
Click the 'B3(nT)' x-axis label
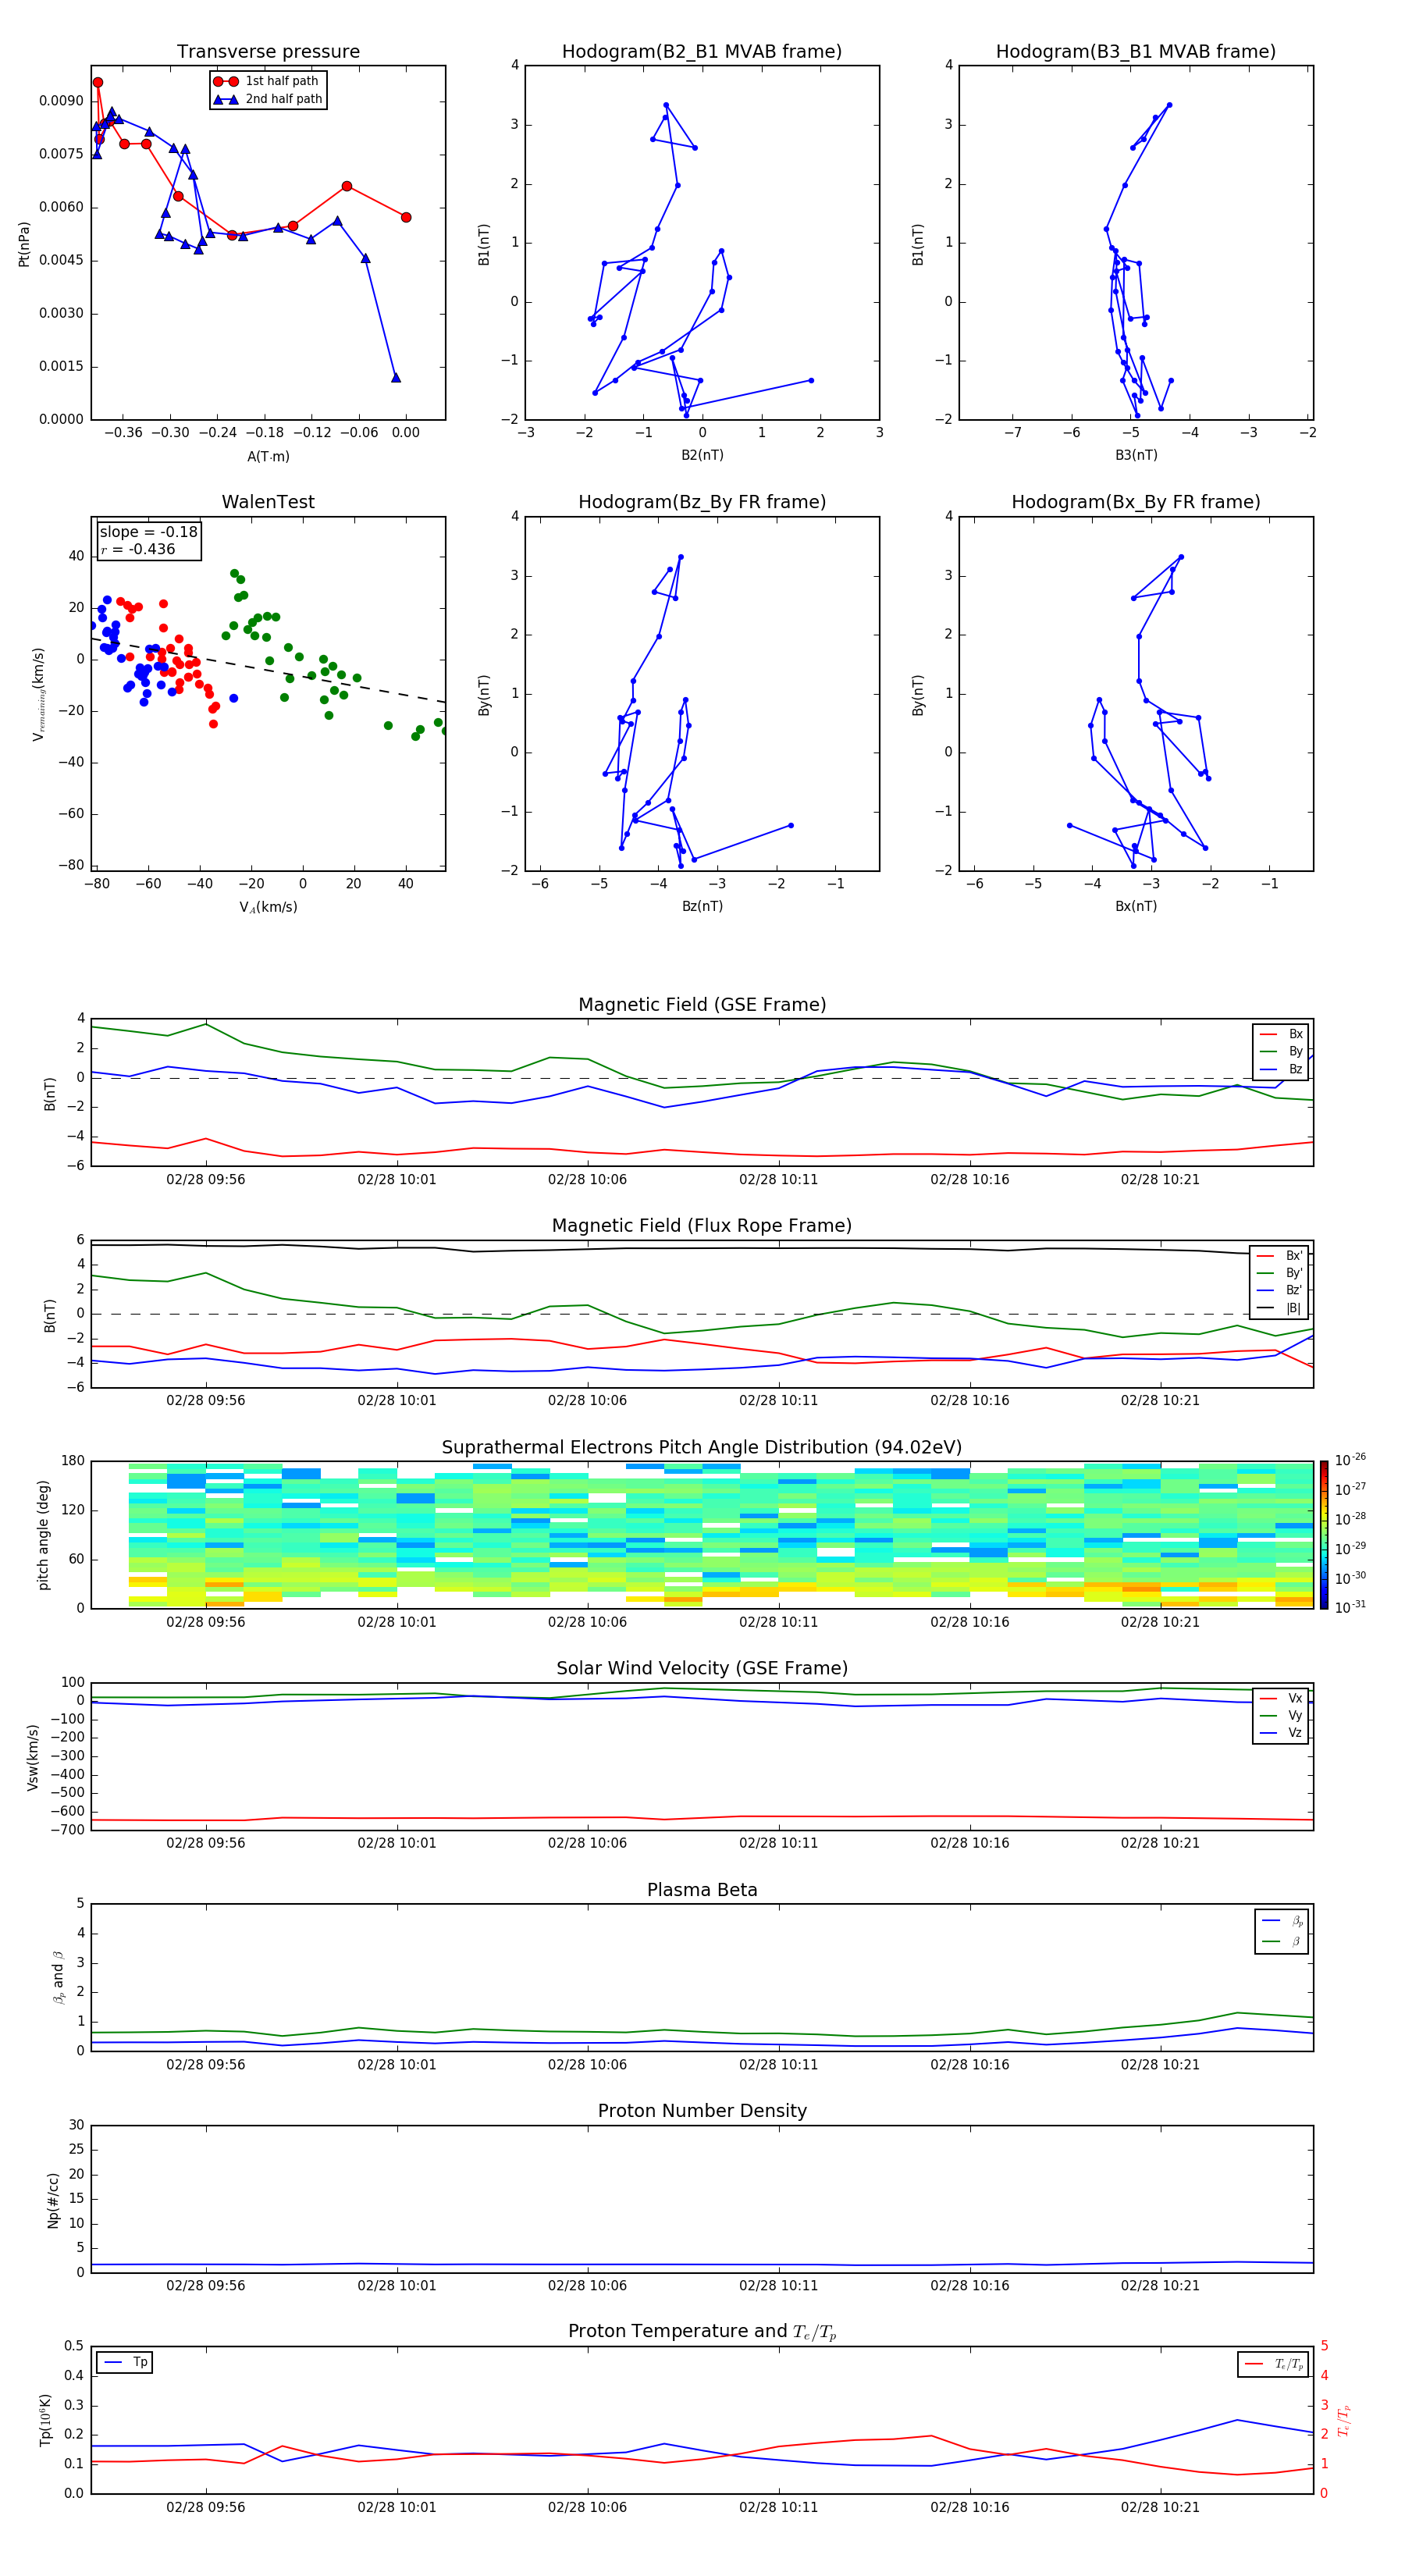(1136, 455)
